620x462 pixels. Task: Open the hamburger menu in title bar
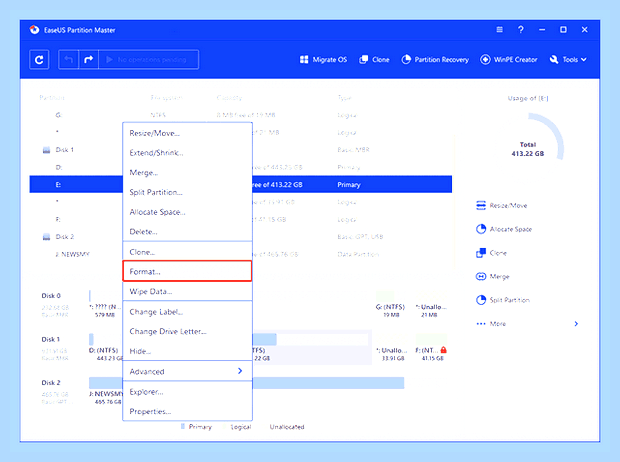[500, 30]
